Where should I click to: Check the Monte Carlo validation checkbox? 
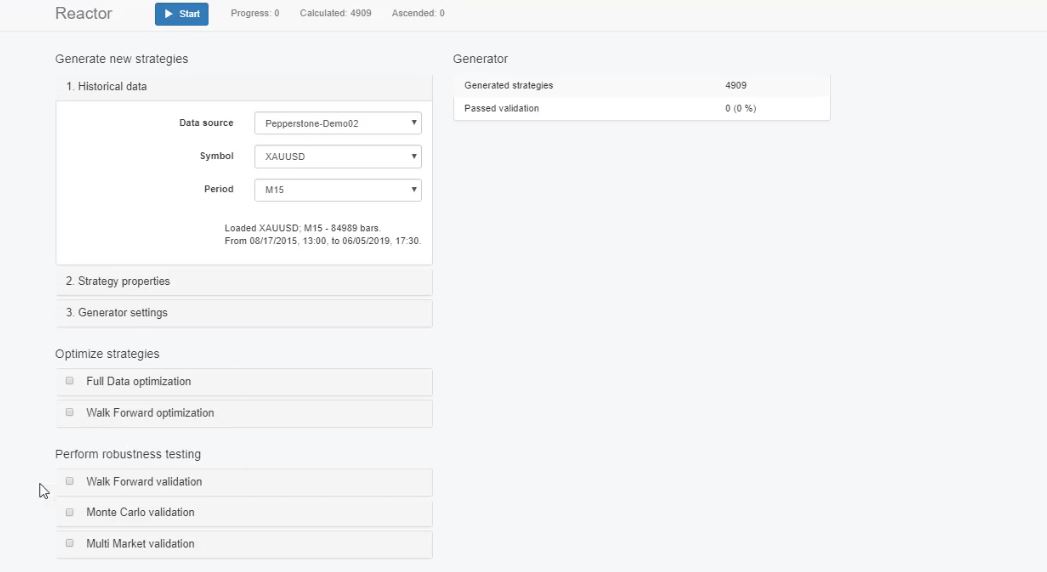click(70, 512)
